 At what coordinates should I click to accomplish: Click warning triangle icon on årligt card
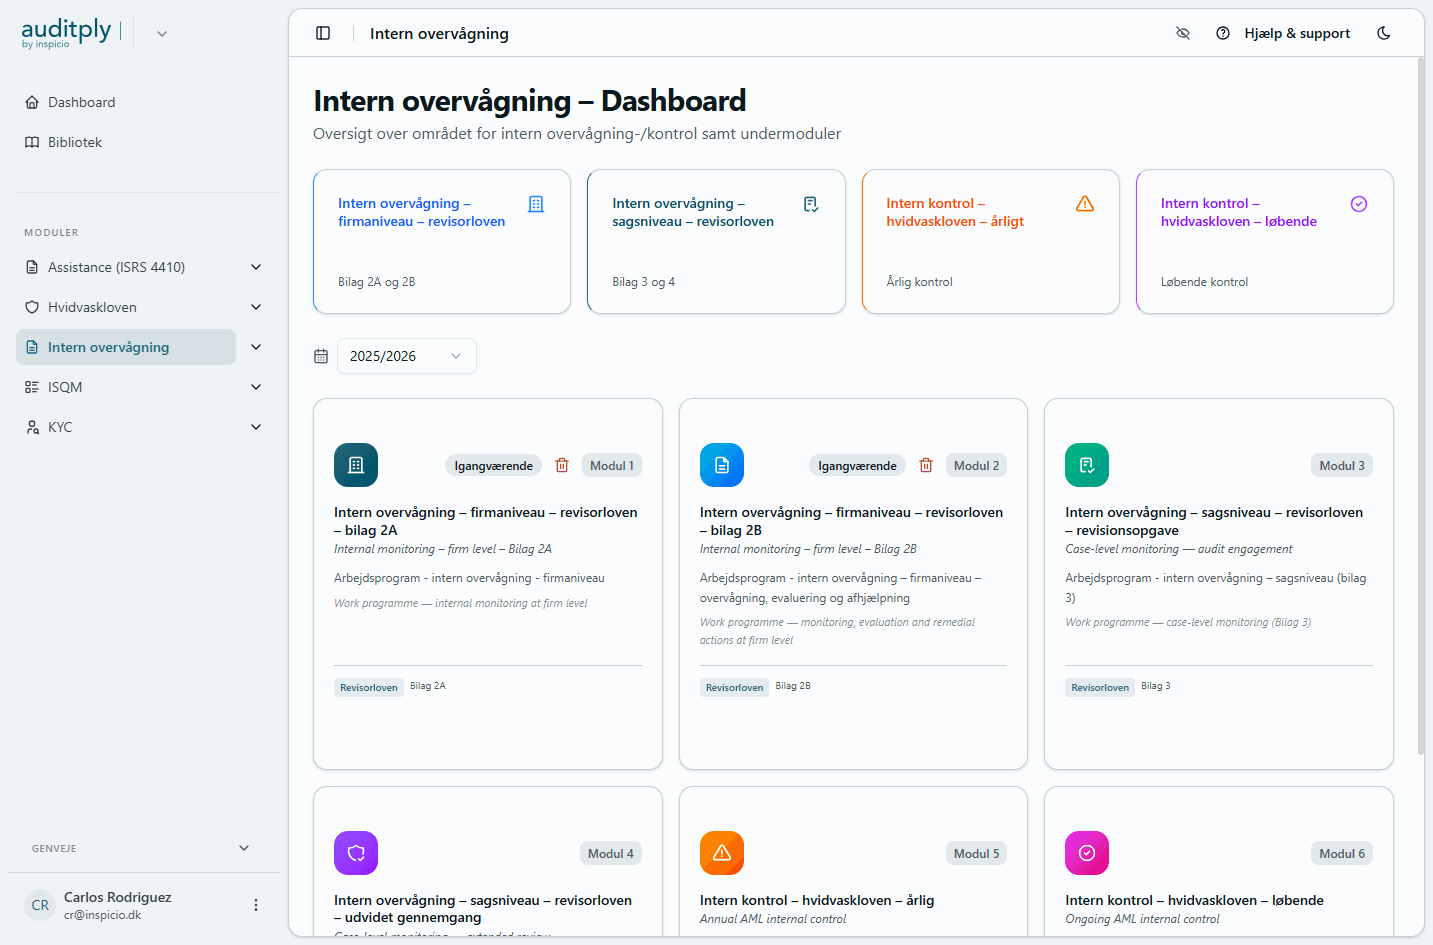click(x=1085, y=204)
